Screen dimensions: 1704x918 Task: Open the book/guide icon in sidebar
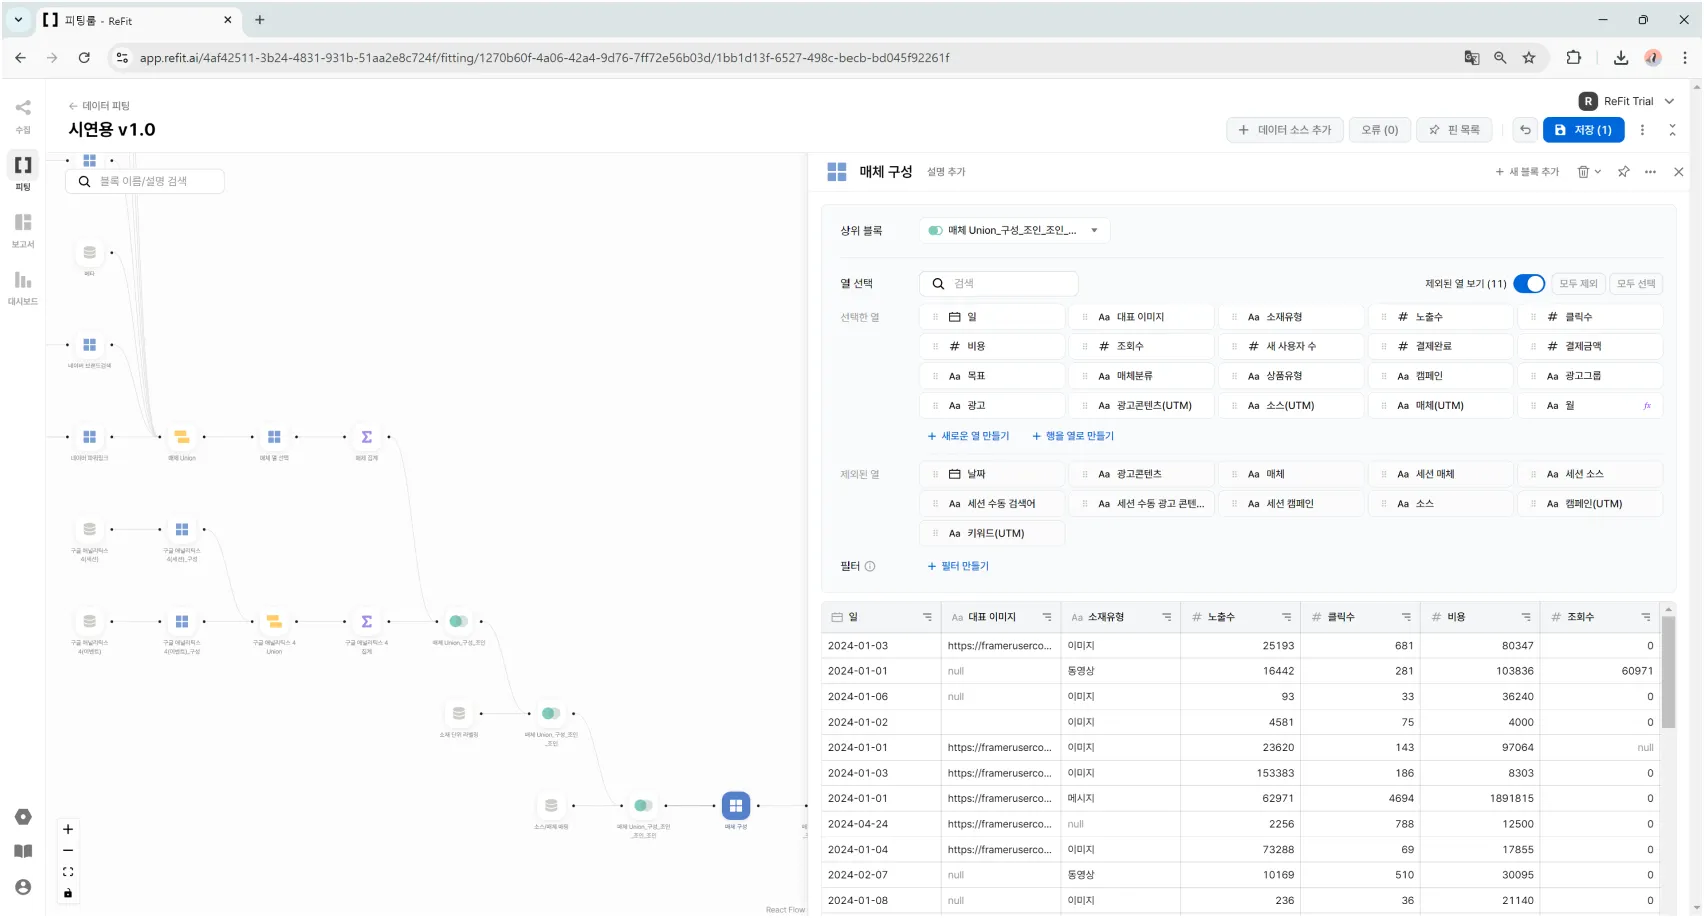[23, 852]
